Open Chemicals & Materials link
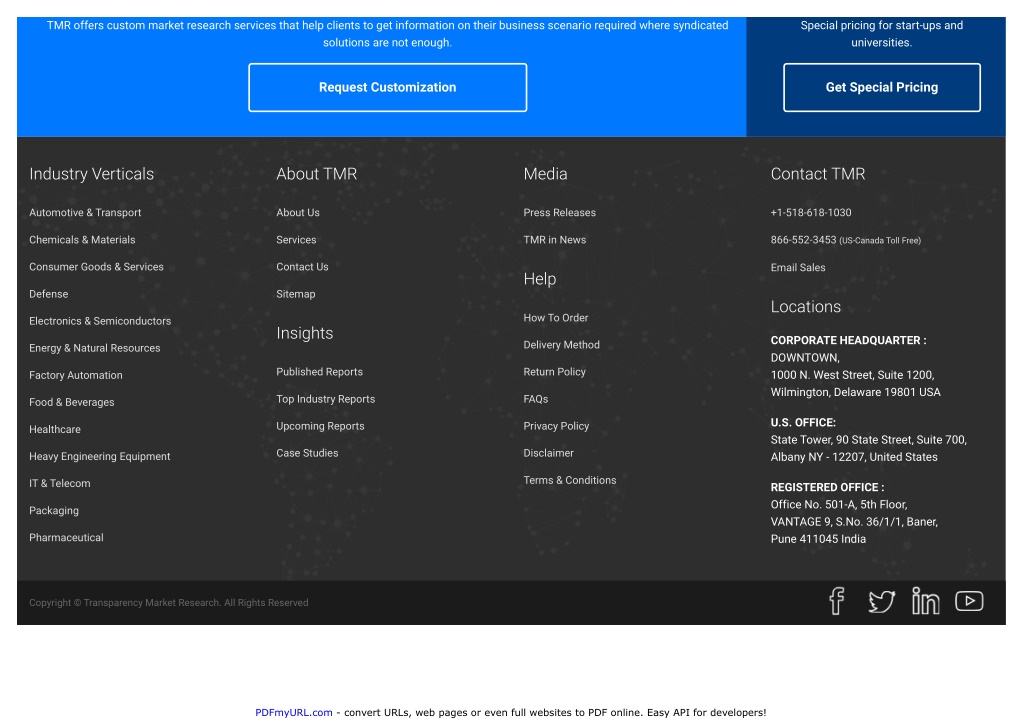The width and height of the screenshot is (1024, 723). (x=82, y=240)
